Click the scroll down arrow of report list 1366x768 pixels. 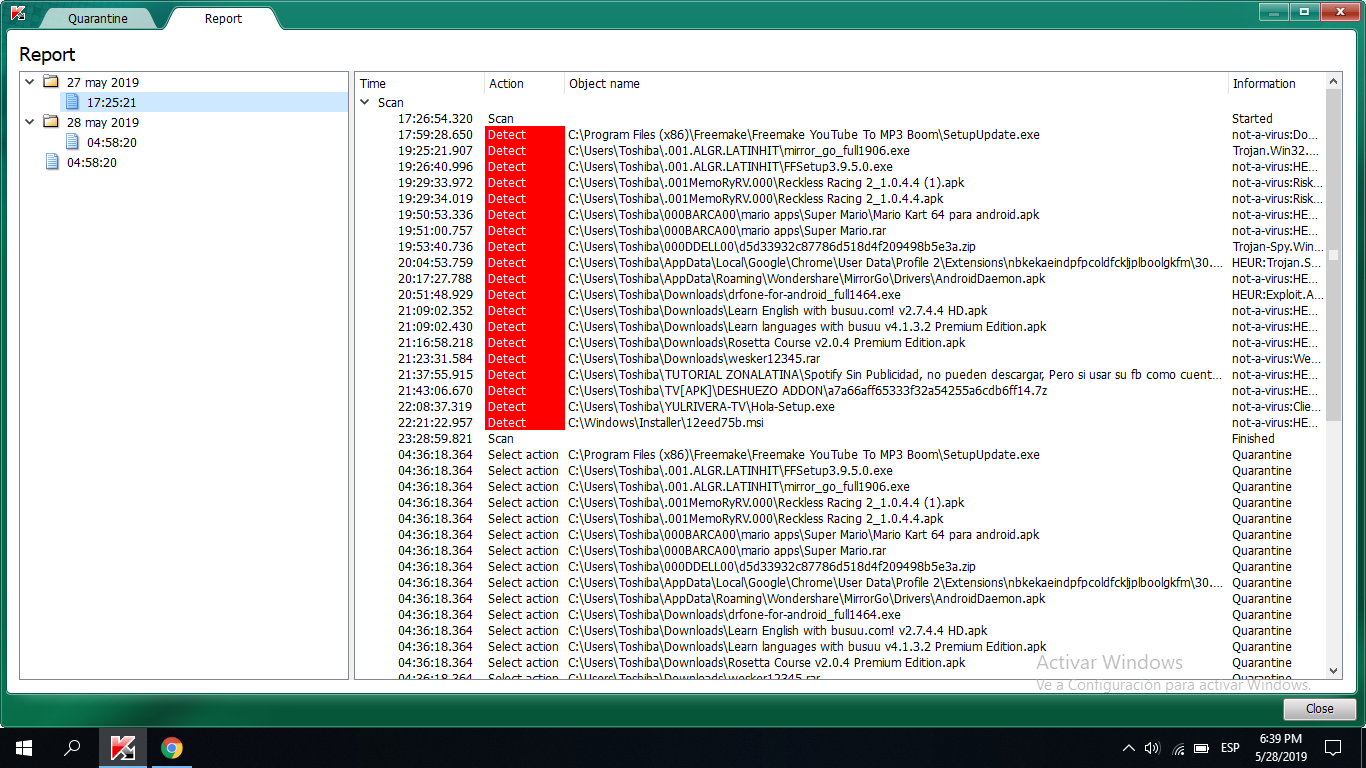click(1334, 671)
